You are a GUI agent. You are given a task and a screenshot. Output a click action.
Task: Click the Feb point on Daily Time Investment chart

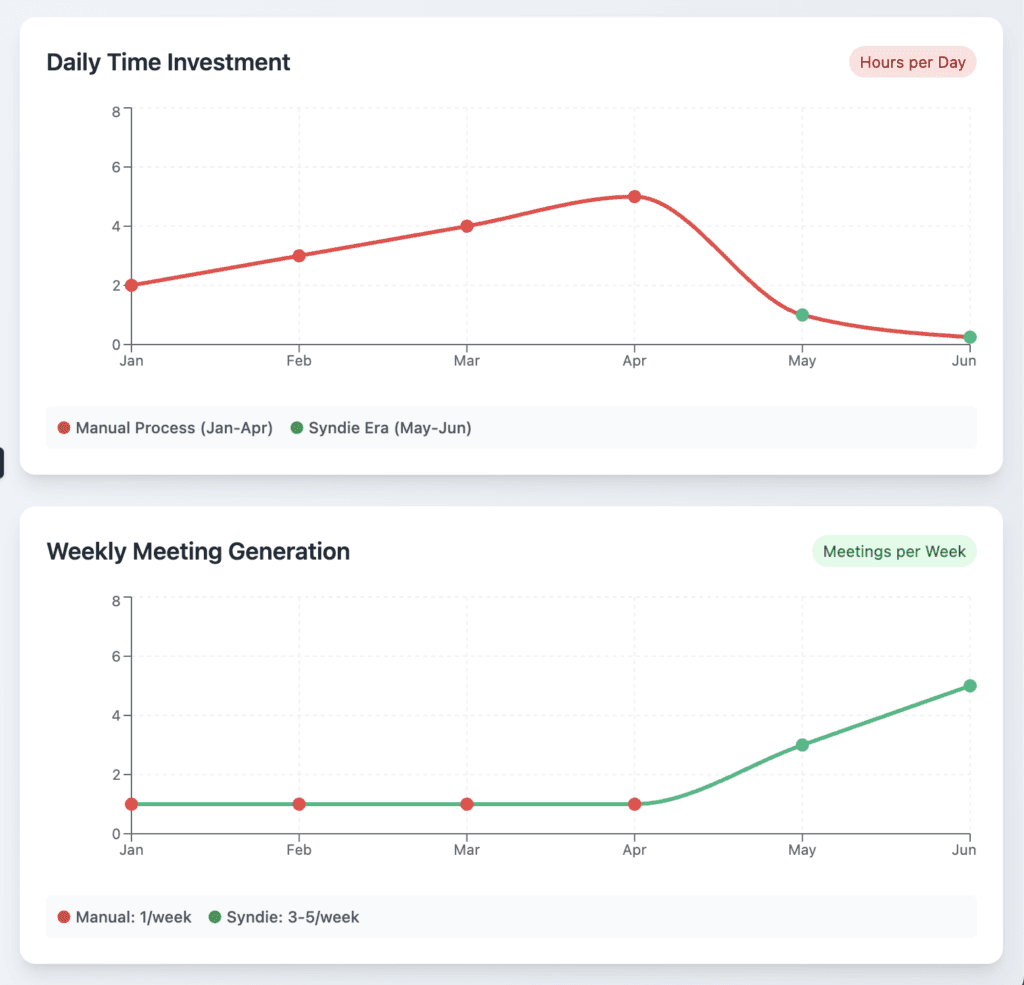click(x=299, y=255)
